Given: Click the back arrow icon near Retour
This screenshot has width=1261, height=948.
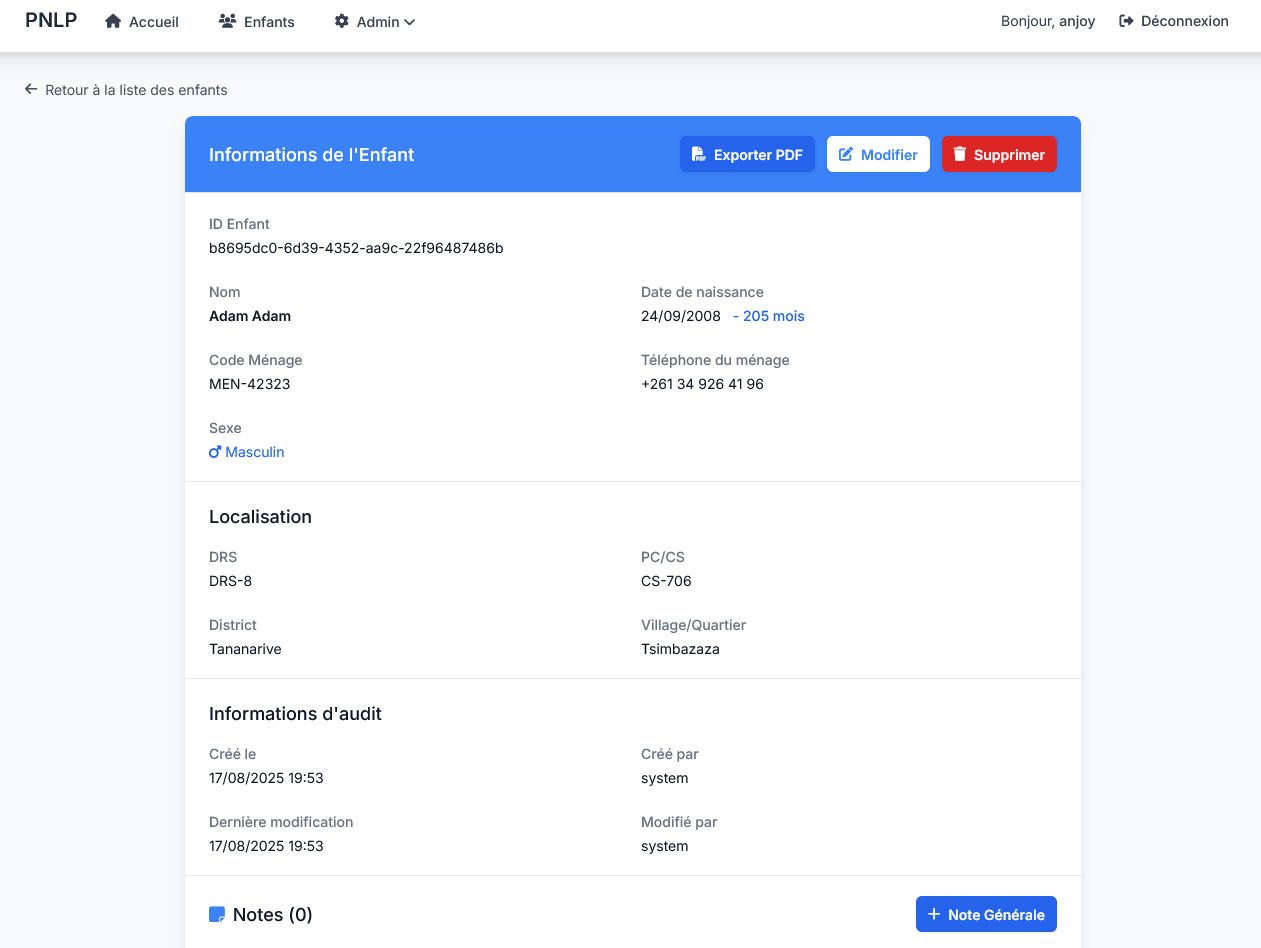Looking at the screenshot, I should point(31,90).
